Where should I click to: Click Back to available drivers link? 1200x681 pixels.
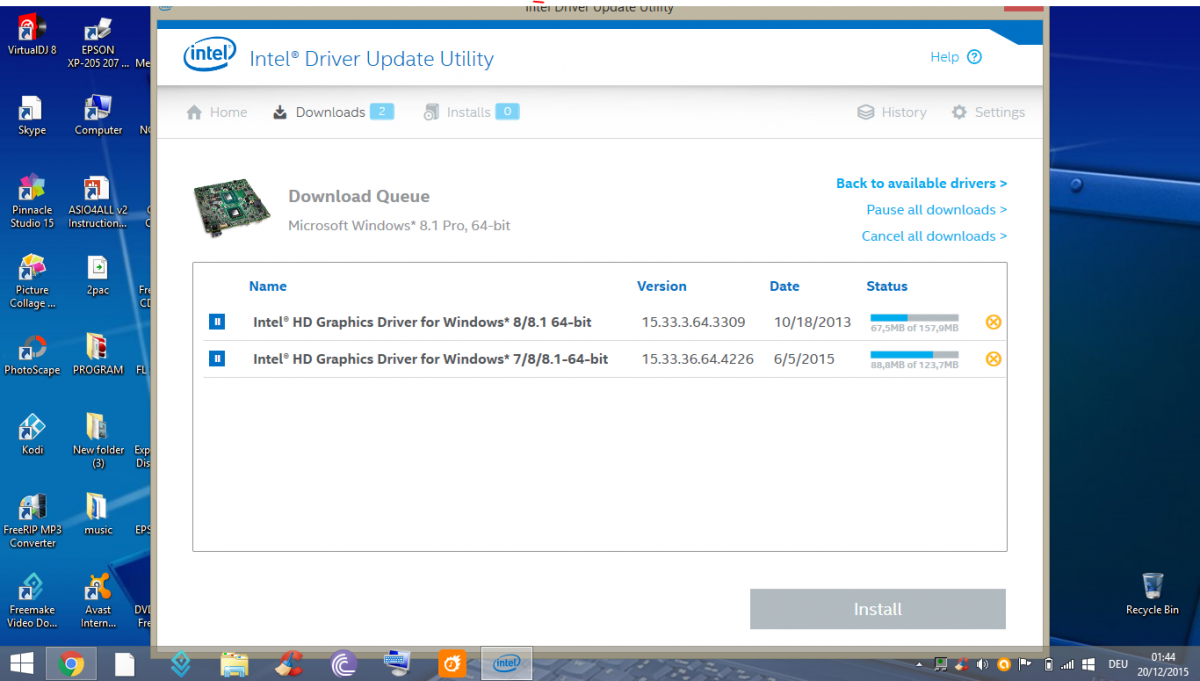pos(921,183)
